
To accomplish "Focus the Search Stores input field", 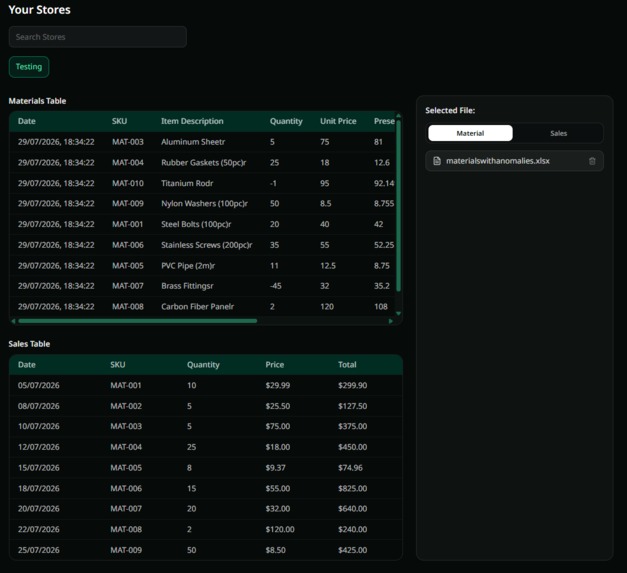I will click(98, 37).
